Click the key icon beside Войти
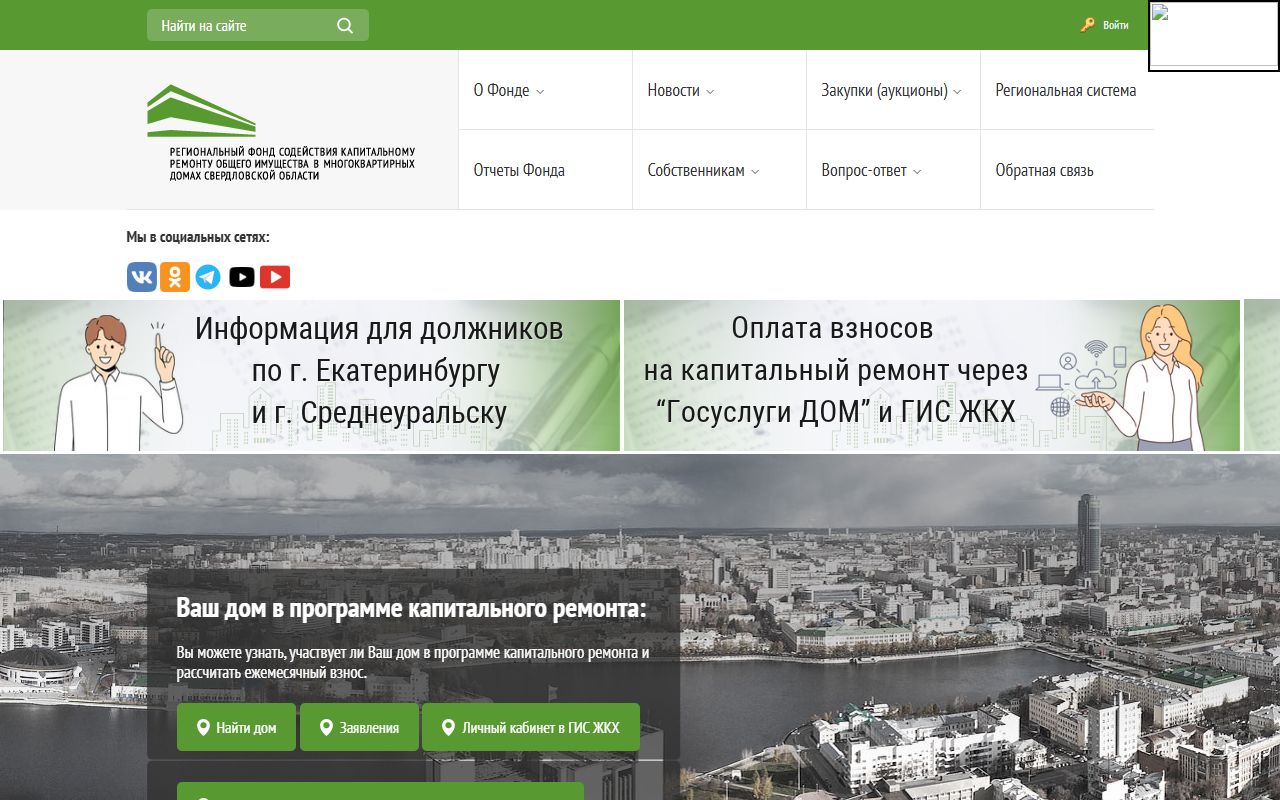Screen dimensions: 1280x800 pyautogui.click(x=1088, y=25)
